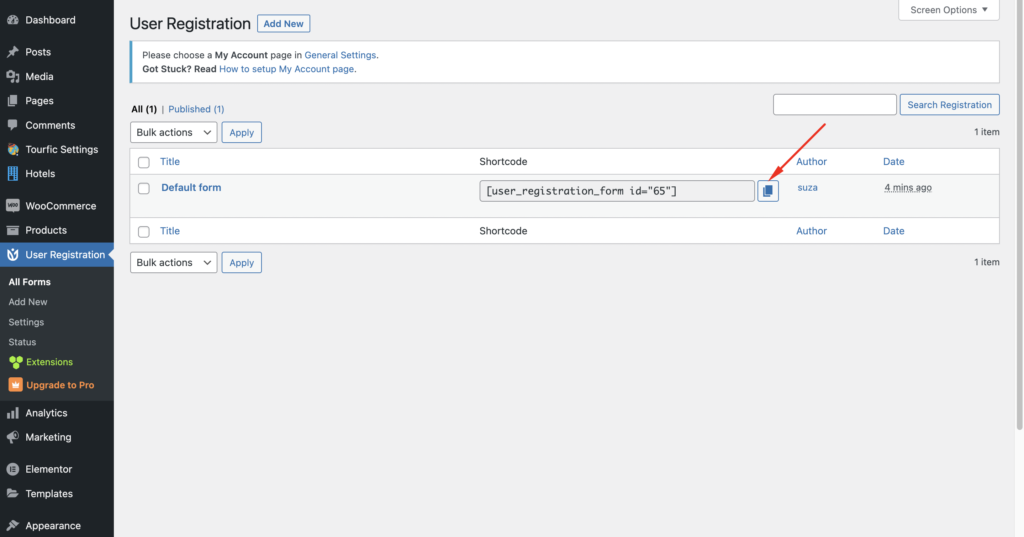1024x537 pixels.
Task: Click the orange Upgrade to Pro crown icon
Action: point(16,385)
